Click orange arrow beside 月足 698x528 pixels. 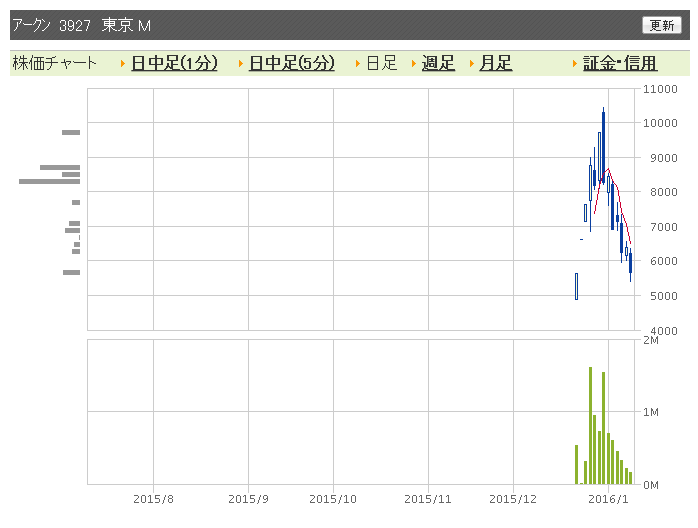[471, 64]
